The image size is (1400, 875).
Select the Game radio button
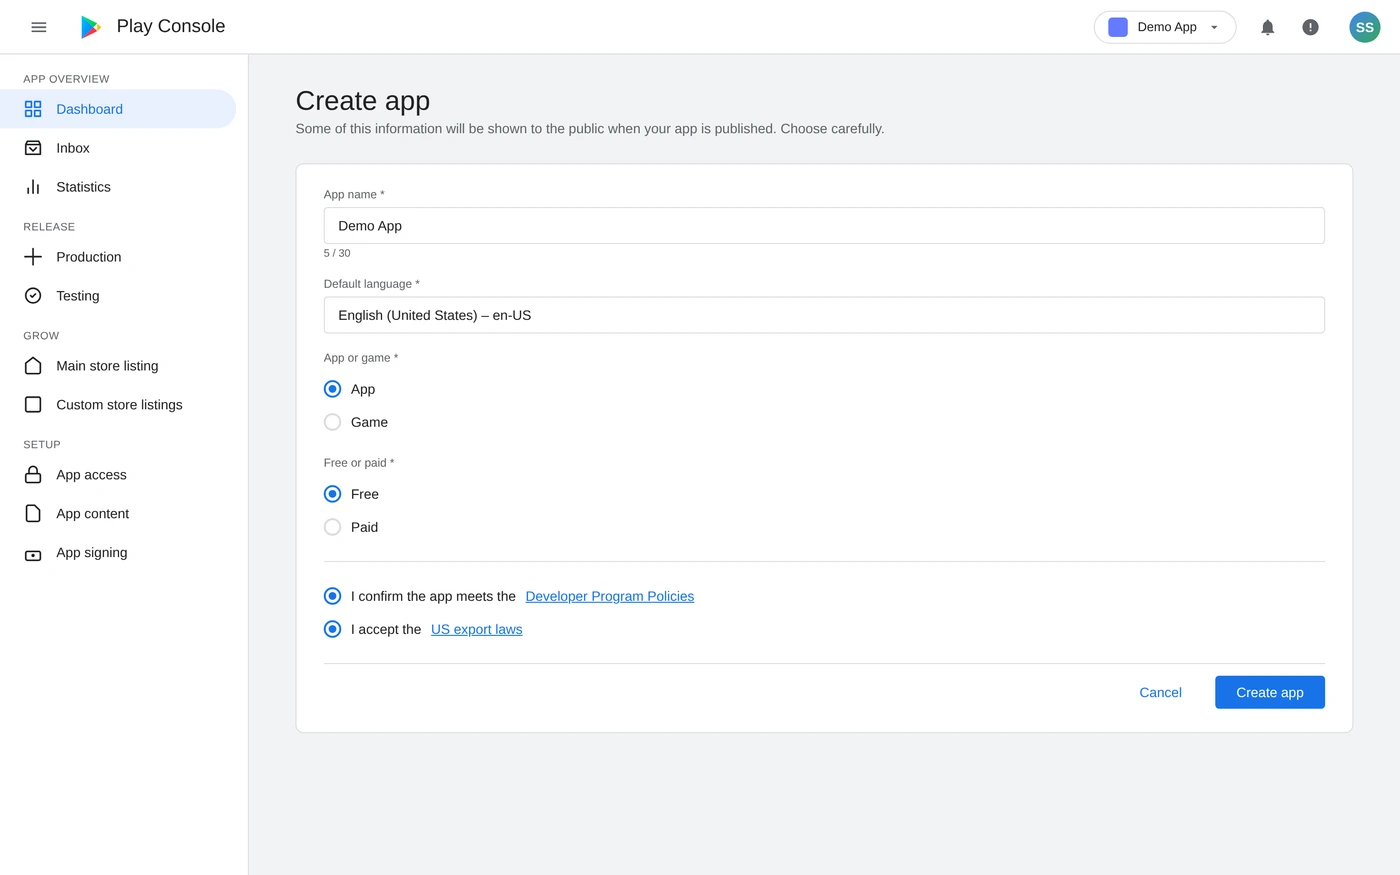coord(332,421)
